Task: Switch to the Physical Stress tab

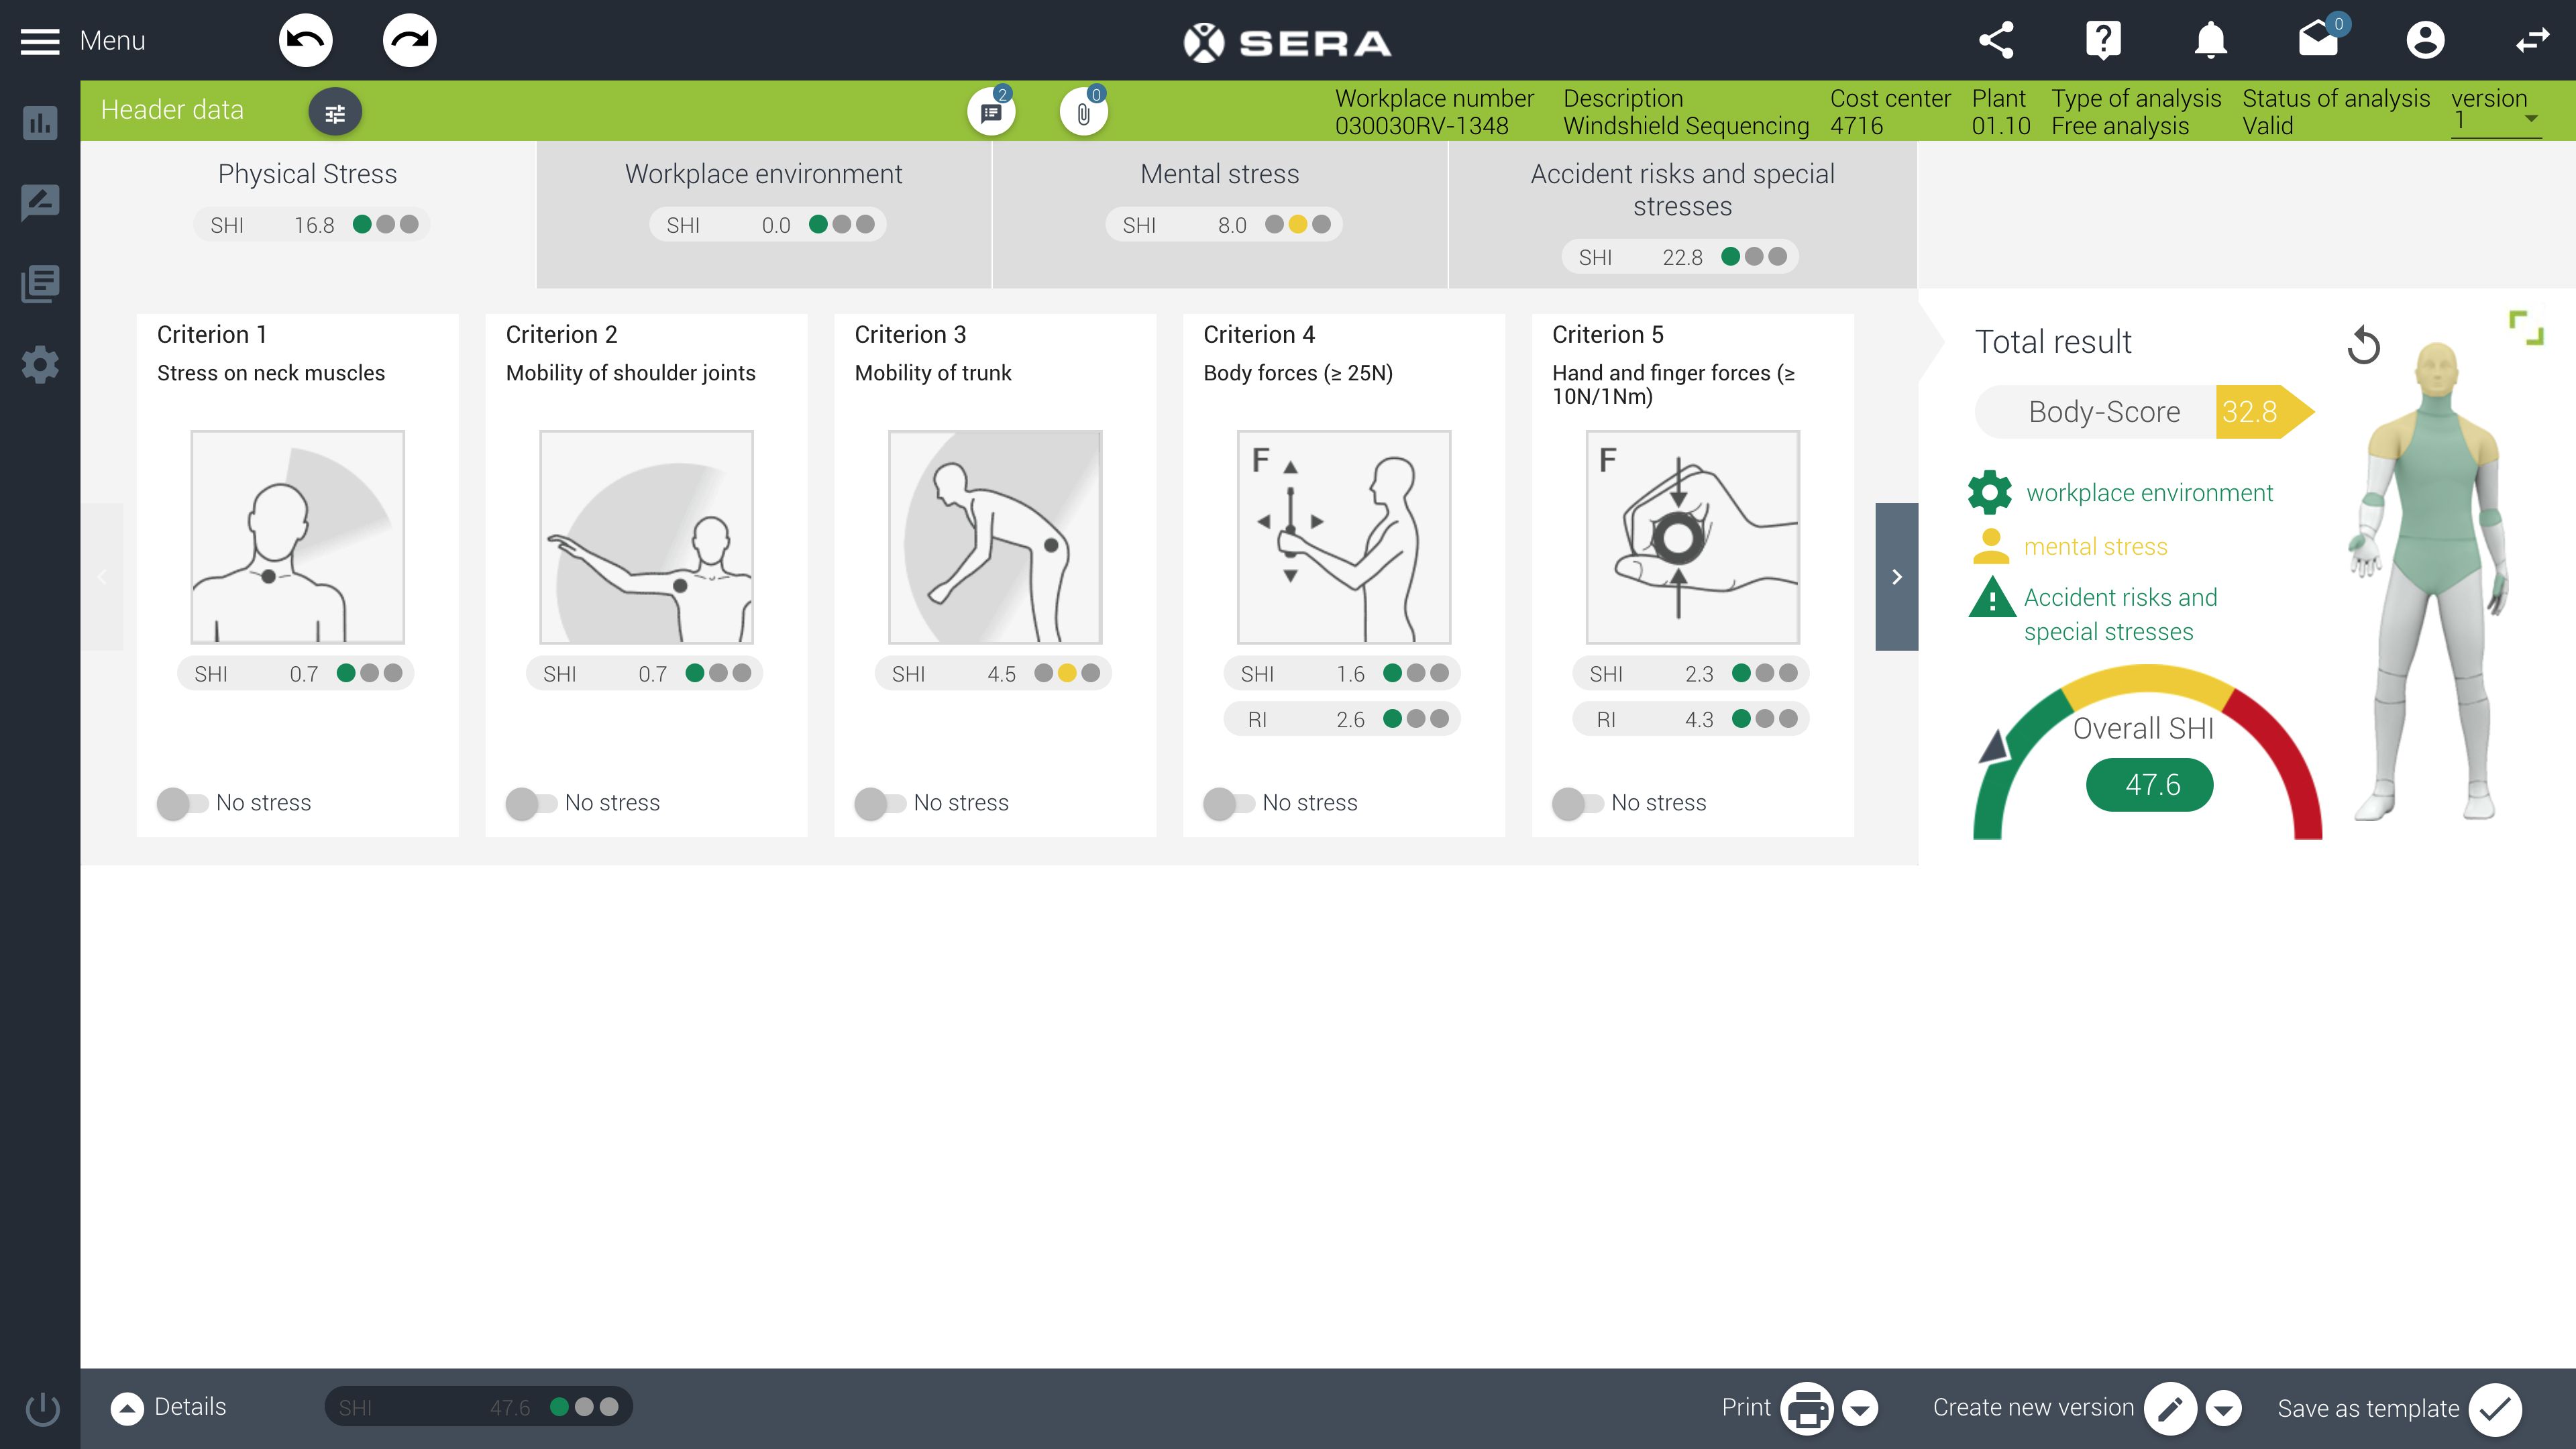Action: pyautogui.click(x=308, y=214)
